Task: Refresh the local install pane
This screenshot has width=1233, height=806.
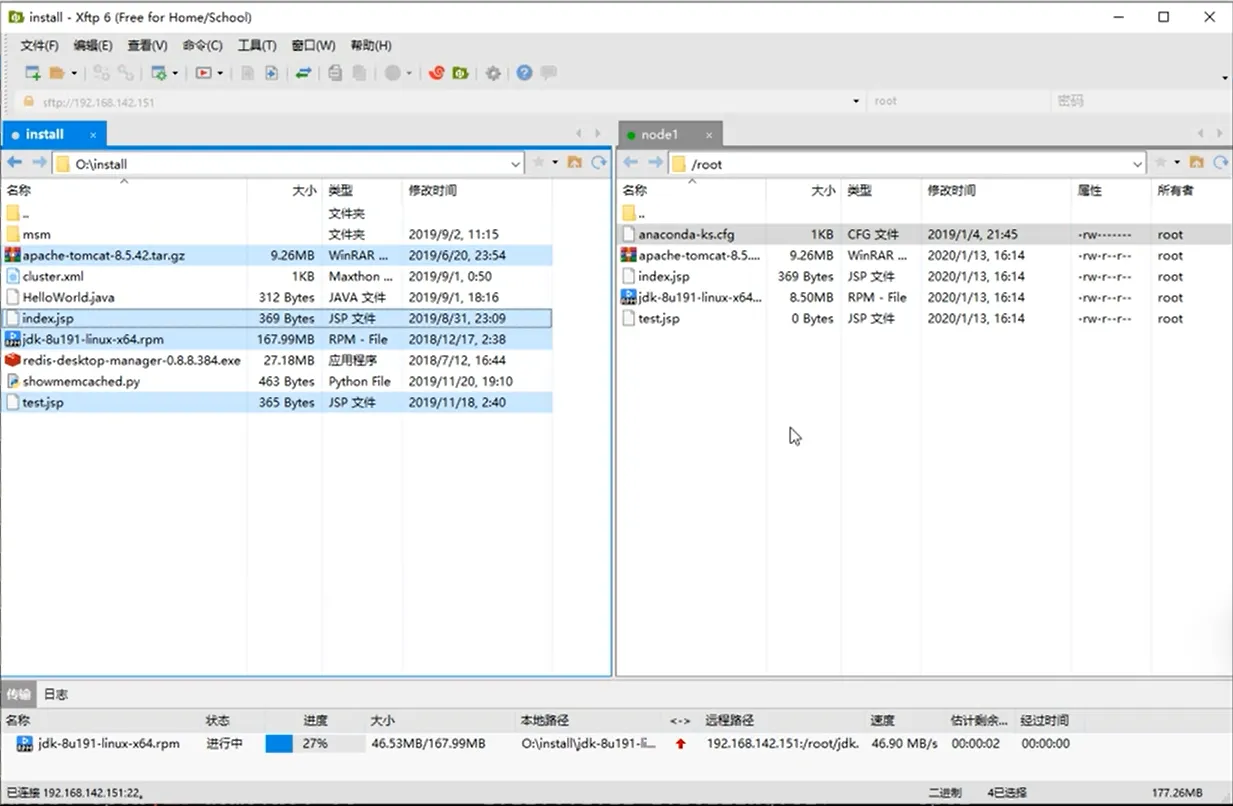Action: coord(599,163)
